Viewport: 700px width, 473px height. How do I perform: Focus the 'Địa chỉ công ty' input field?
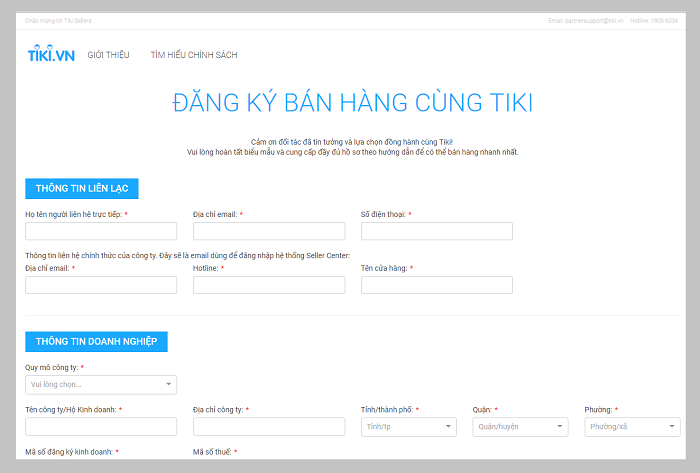tap(269, 427)
